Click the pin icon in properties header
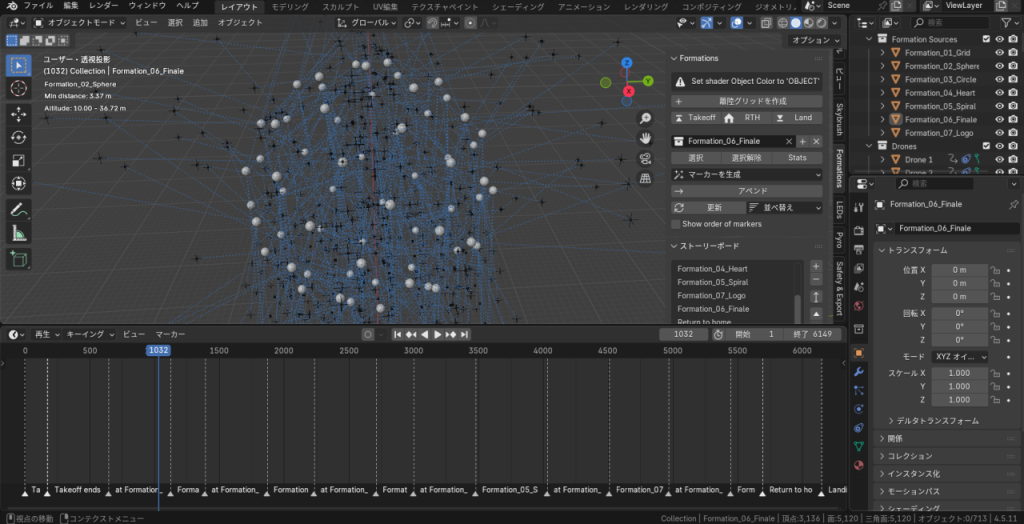The height and width of the screenshot is (524, 1024). (x=1013, y=205)
